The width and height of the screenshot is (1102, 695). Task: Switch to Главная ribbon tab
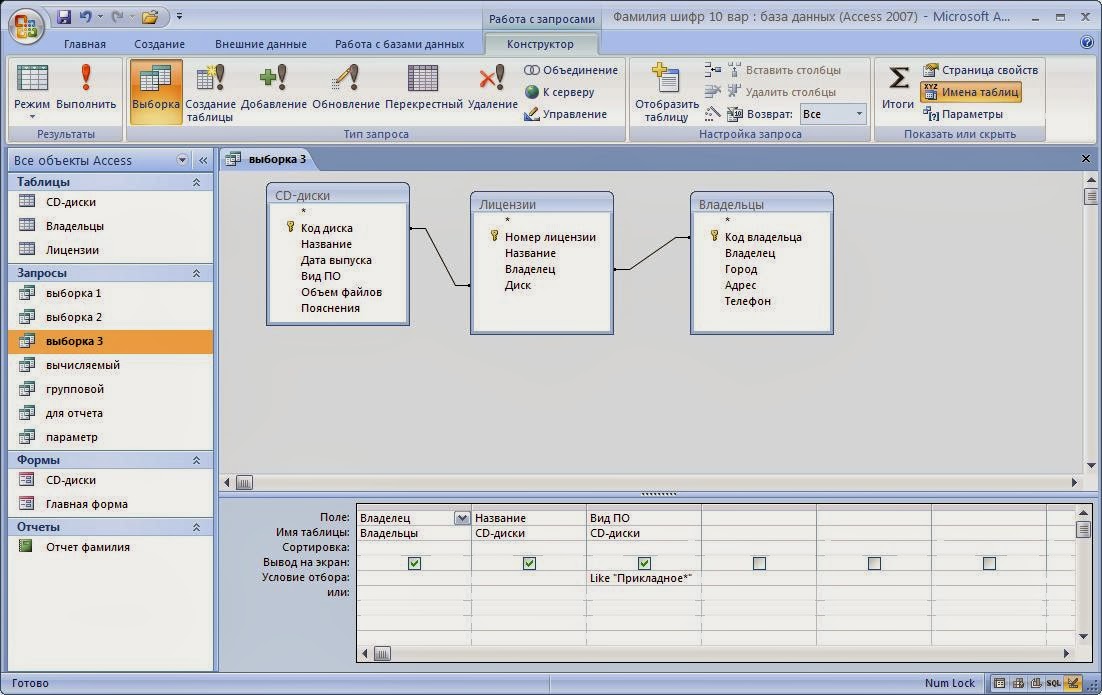click(85, 44)
